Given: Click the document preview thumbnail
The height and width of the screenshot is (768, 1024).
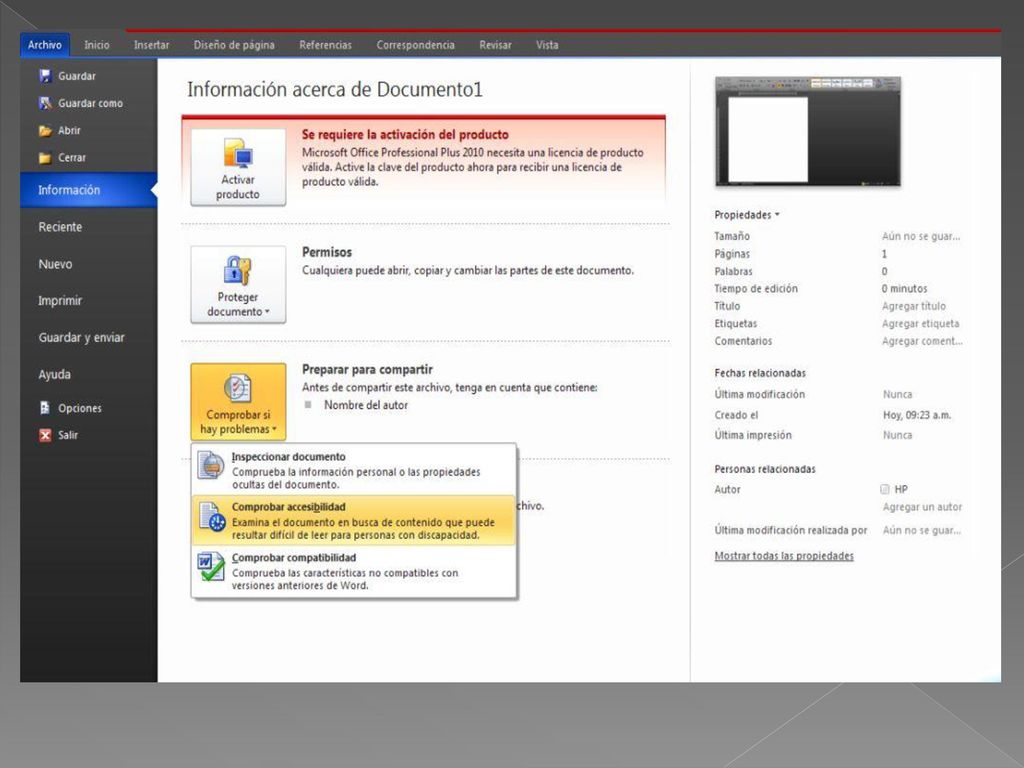Looking at the screenshot, I should pyautogui.click(x=808, y=131).
